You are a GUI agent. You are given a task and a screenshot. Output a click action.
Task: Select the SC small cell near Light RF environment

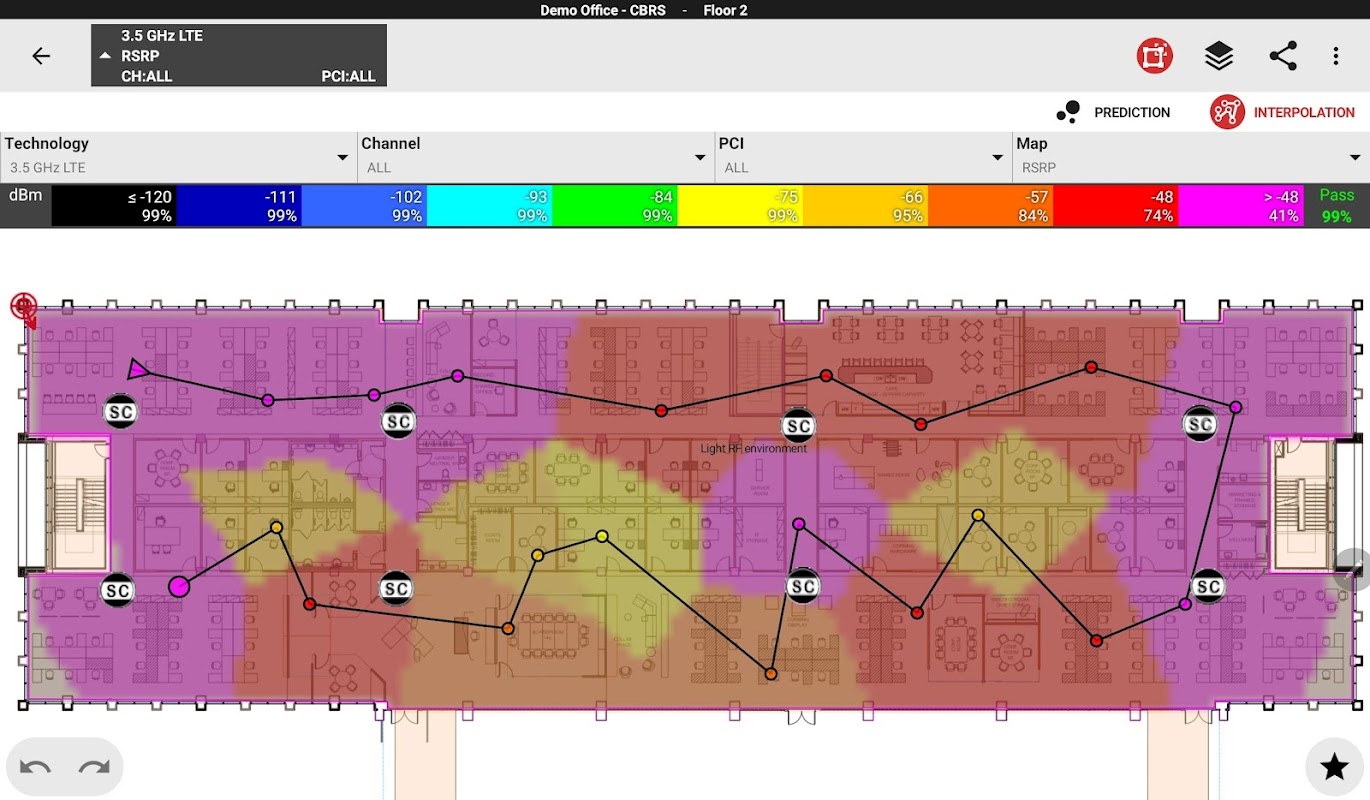click(x=797, y=426)
